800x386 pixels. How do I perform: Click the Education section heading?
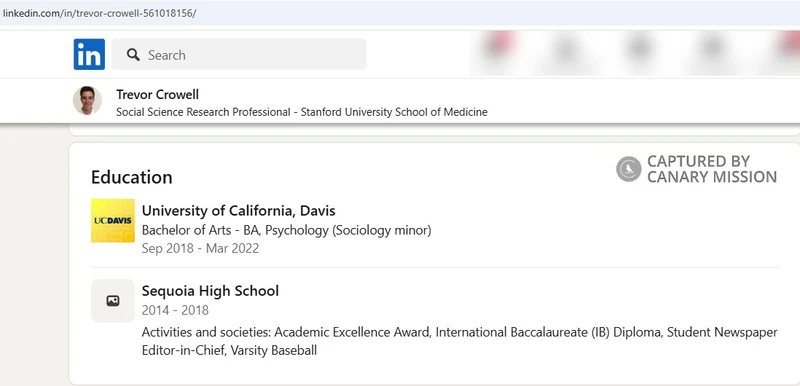(x=132, y=177)
